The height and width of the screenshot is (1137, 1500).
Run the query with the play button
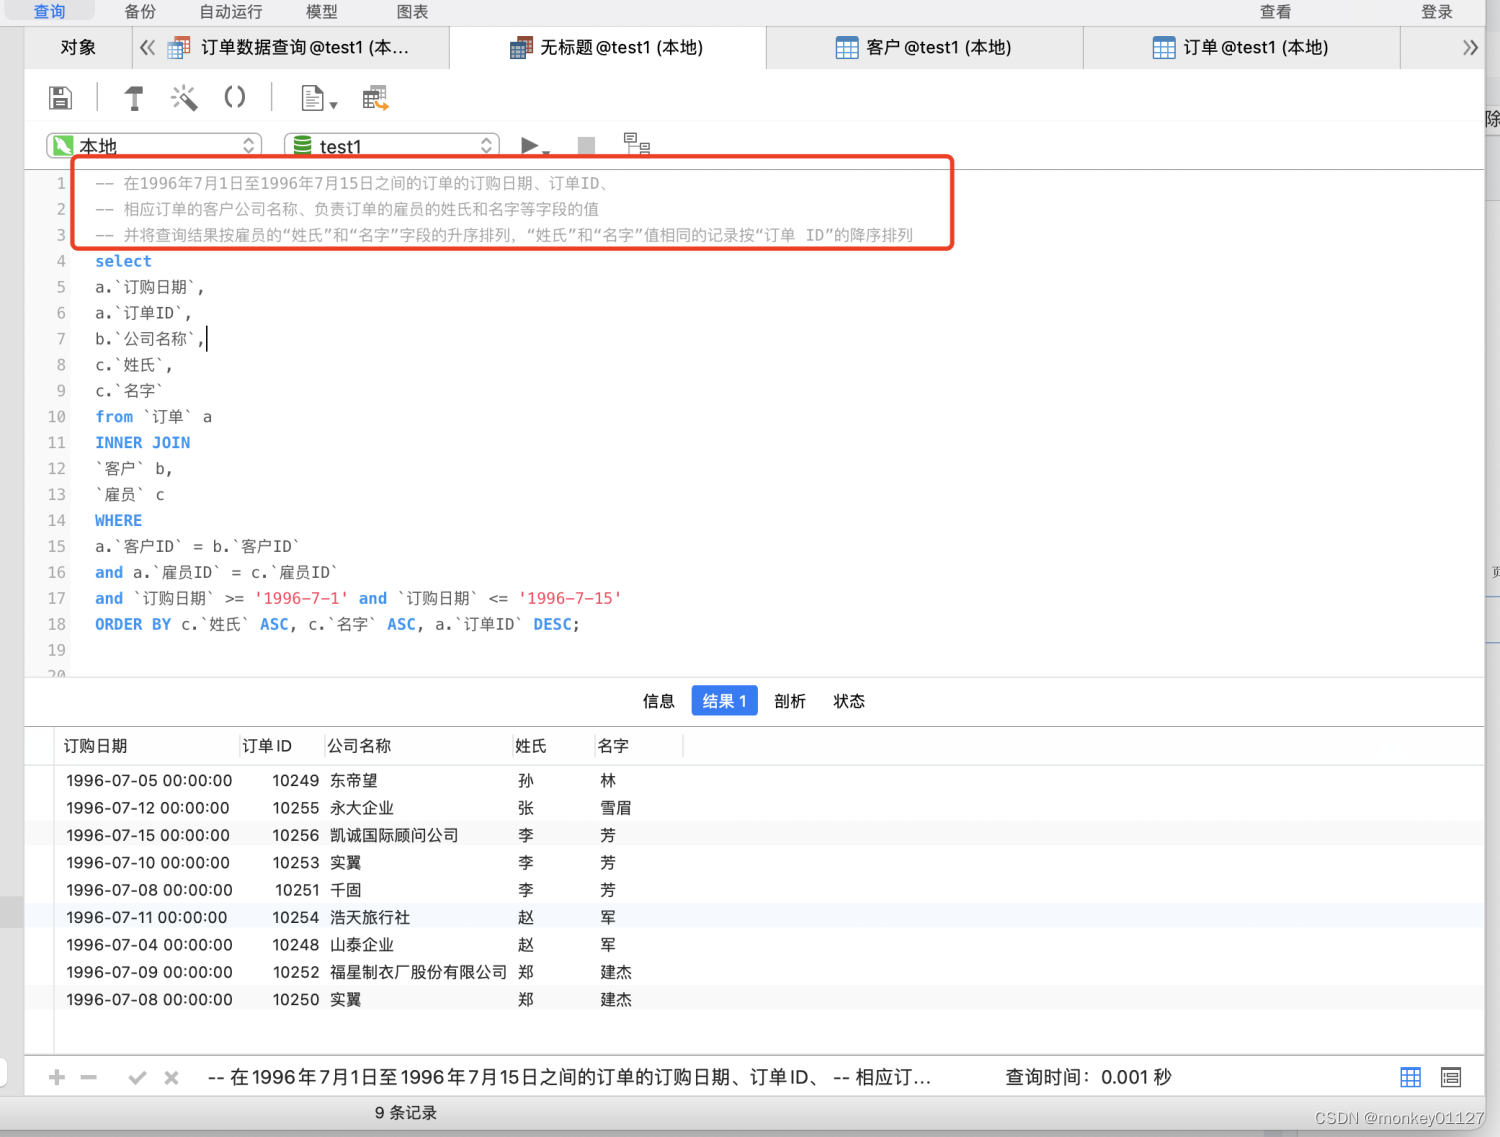[529, 146]
